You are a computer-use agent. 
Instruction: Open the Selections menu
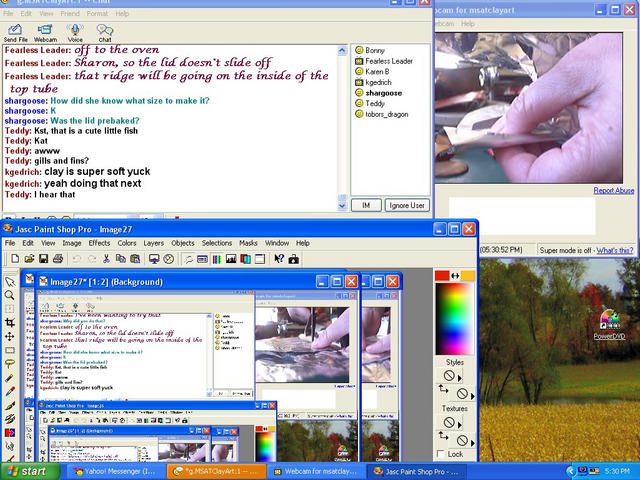click(217, 243)
